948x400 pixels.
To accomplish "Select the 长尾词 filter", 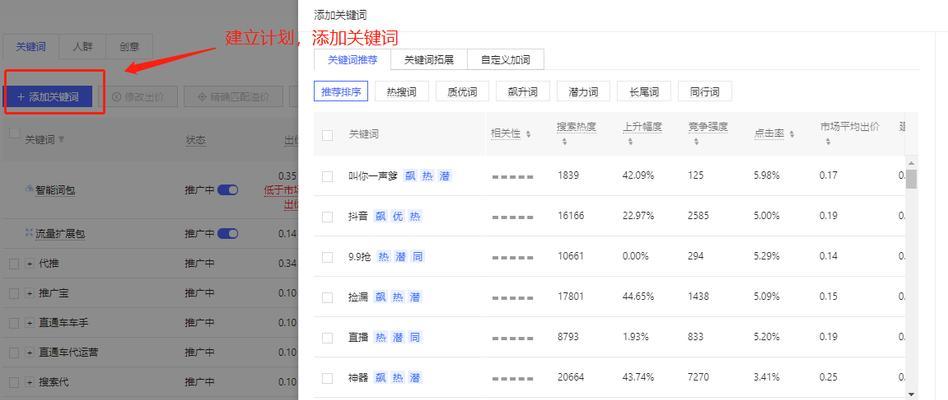I will (x=643, y=92).
